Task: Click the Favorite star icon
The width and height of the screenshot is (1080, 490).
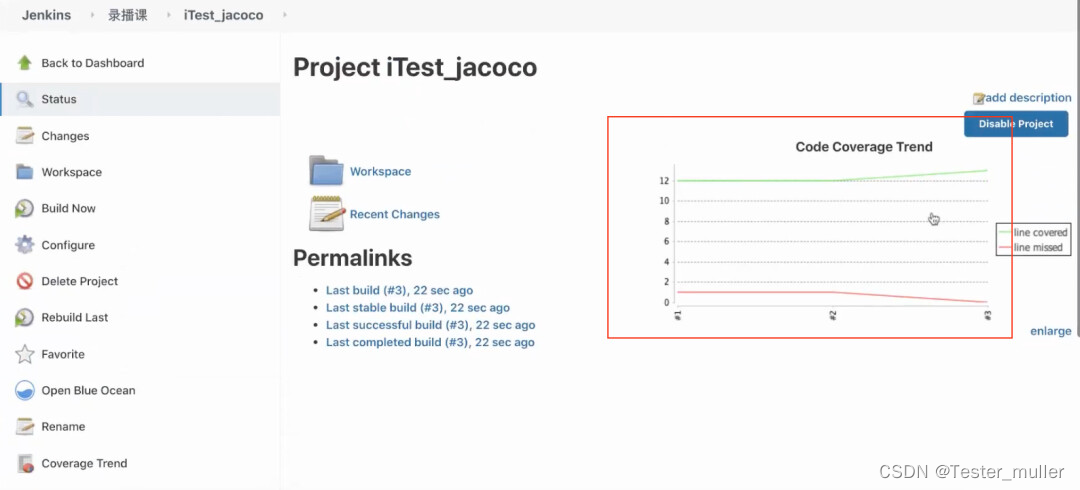Action: 25,354
